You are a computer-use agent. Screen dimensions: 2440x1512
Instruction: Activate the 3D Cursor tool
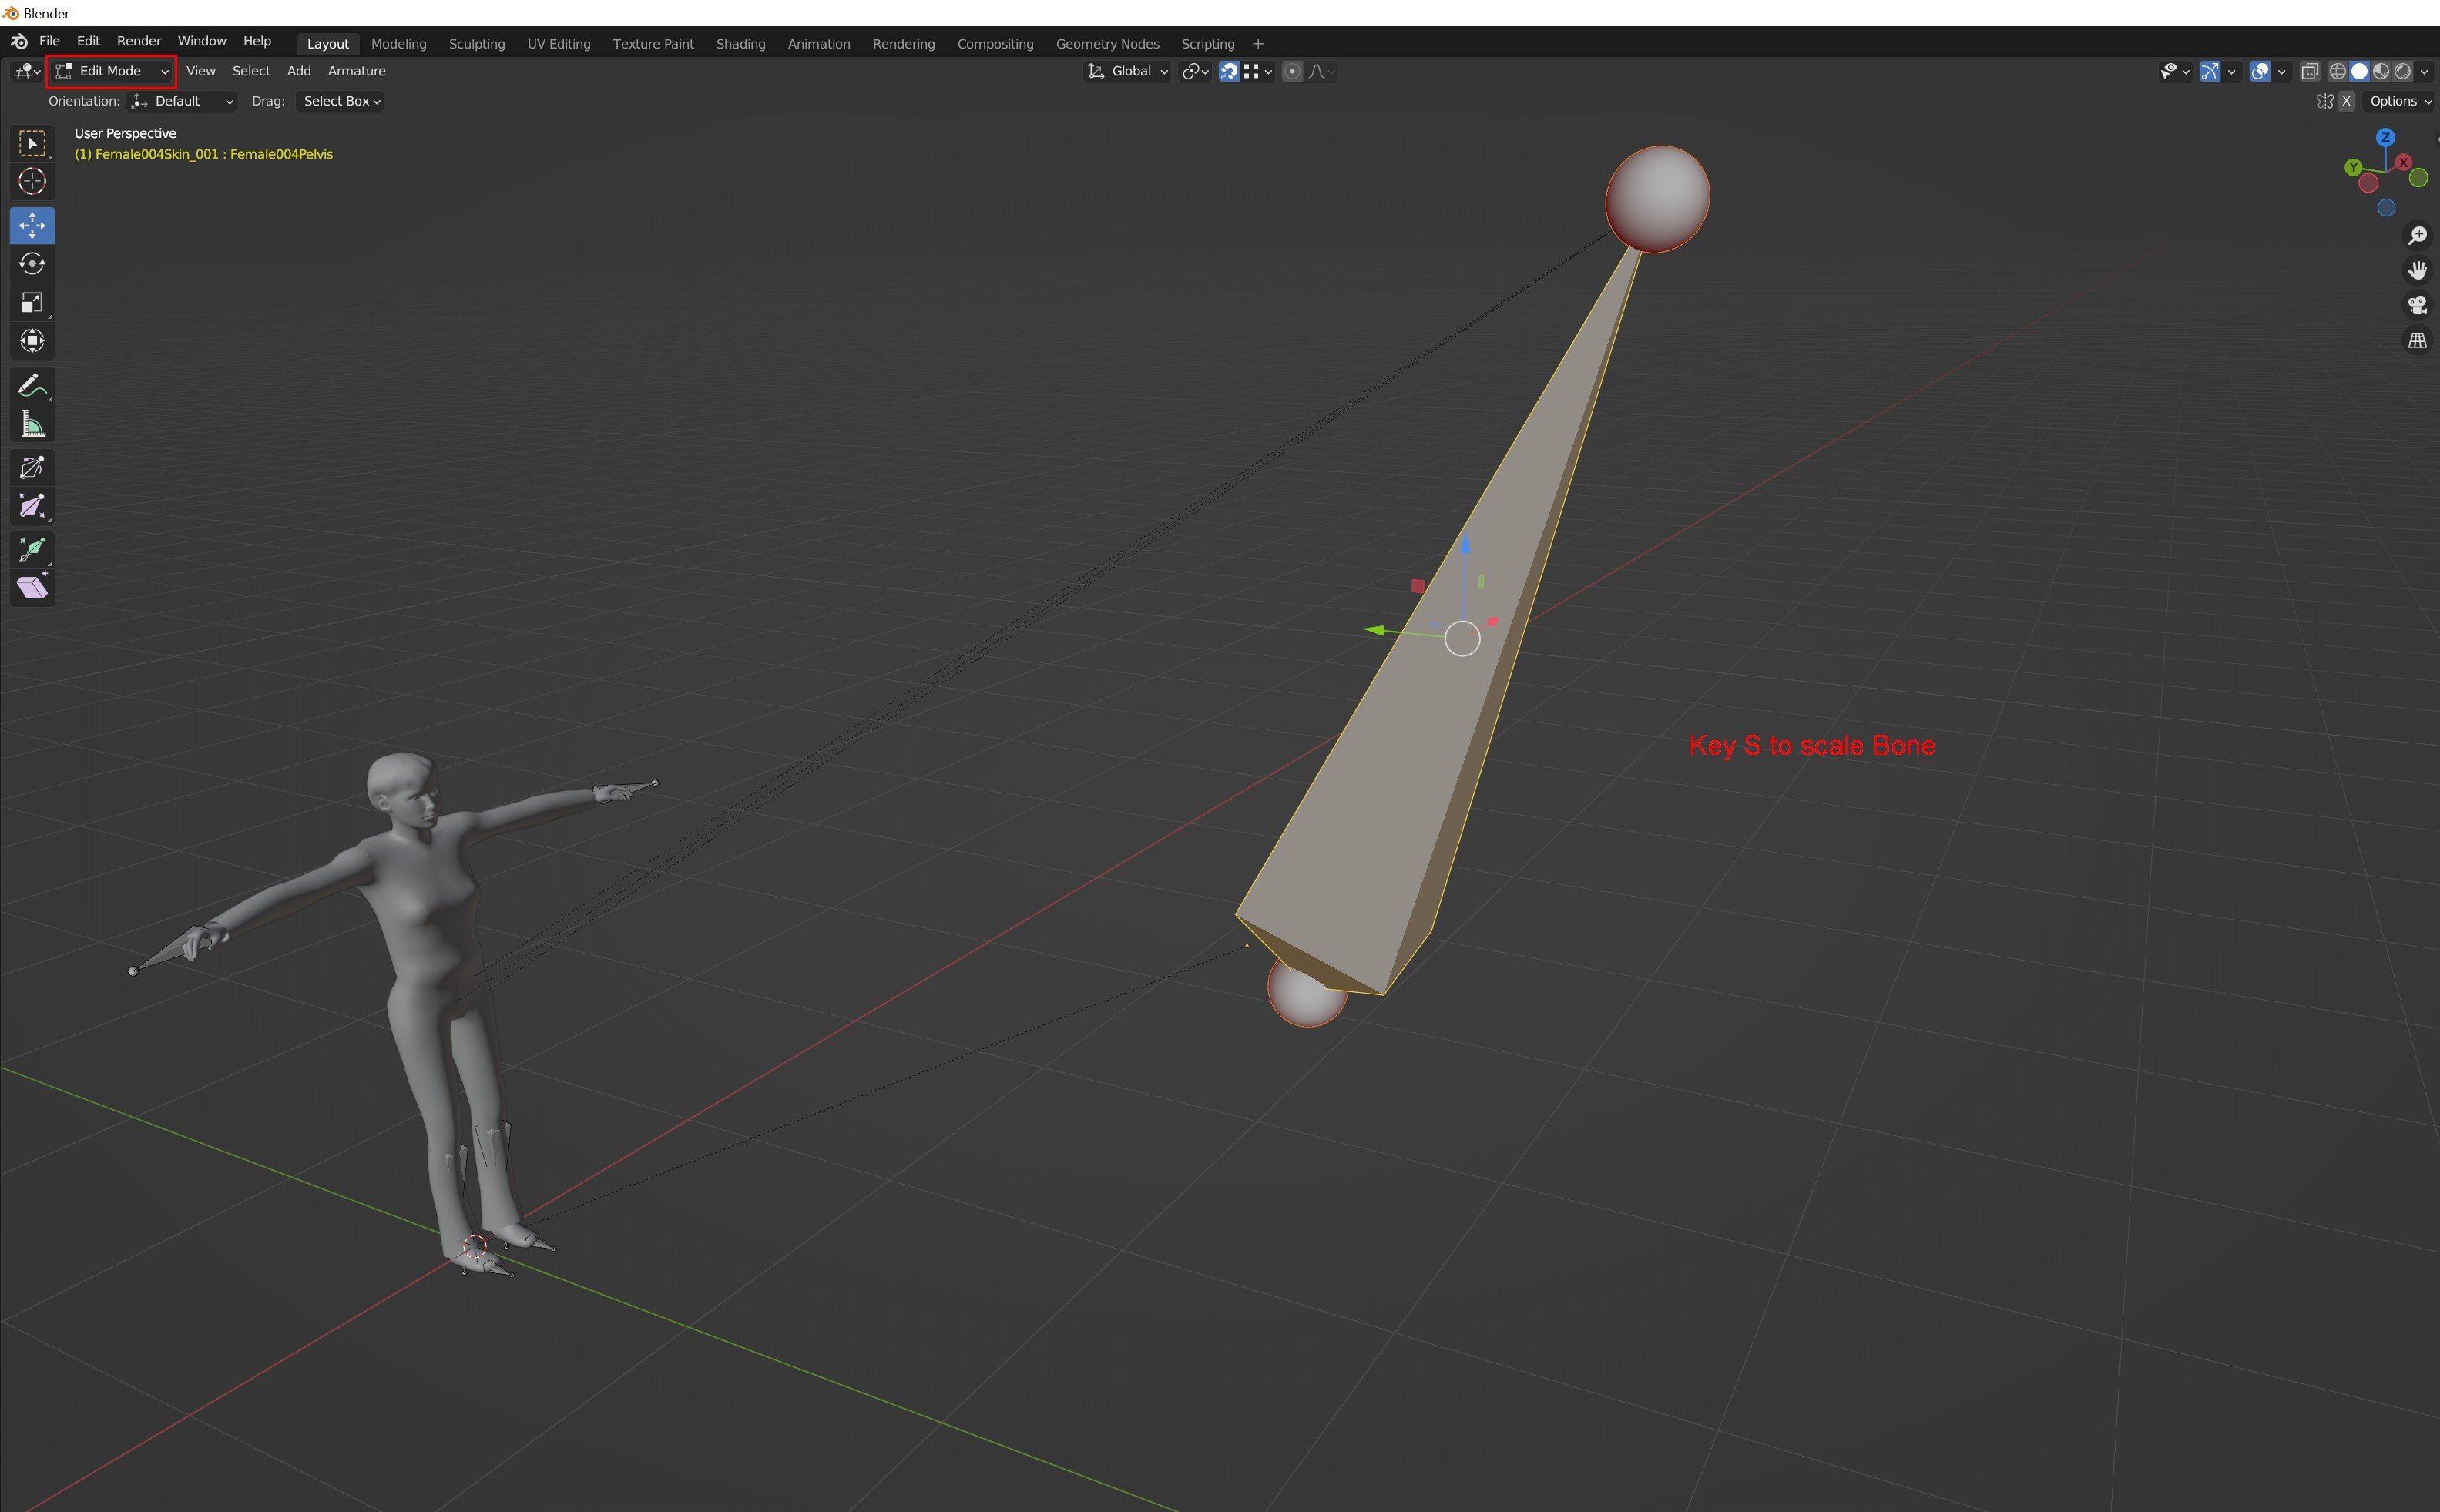(x=32, y=182)
